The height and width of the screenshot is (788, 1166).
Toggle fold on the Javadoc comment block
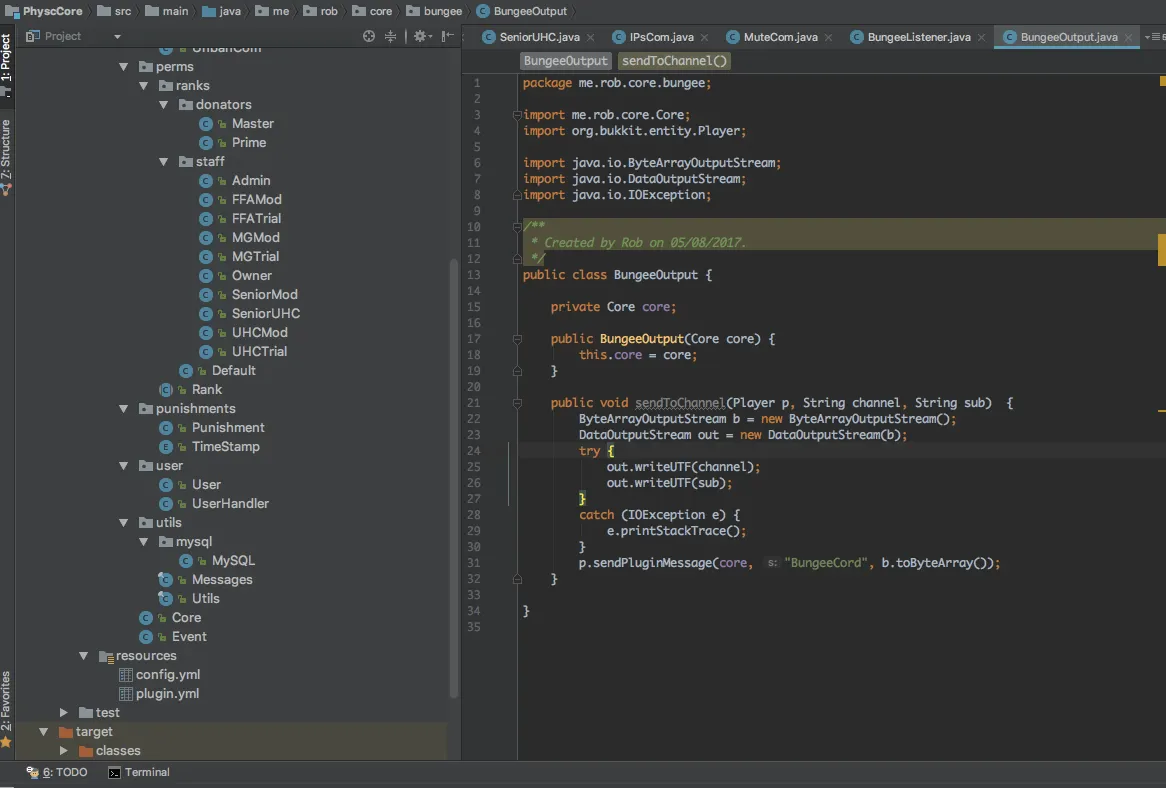[x=517, y=227]
